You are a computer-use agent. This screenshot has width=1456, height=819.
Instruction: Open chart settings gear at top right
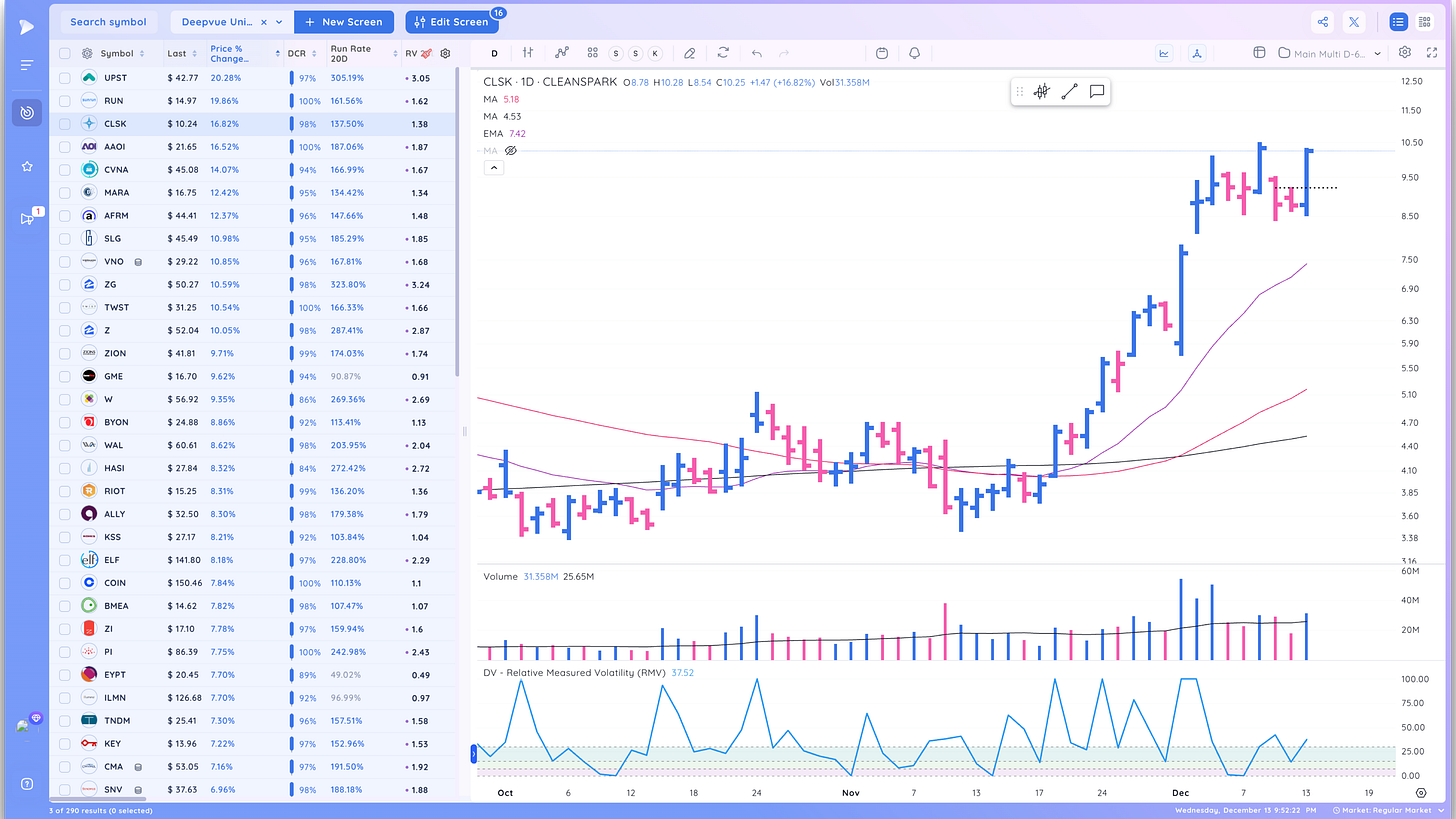click(1405, 52)
